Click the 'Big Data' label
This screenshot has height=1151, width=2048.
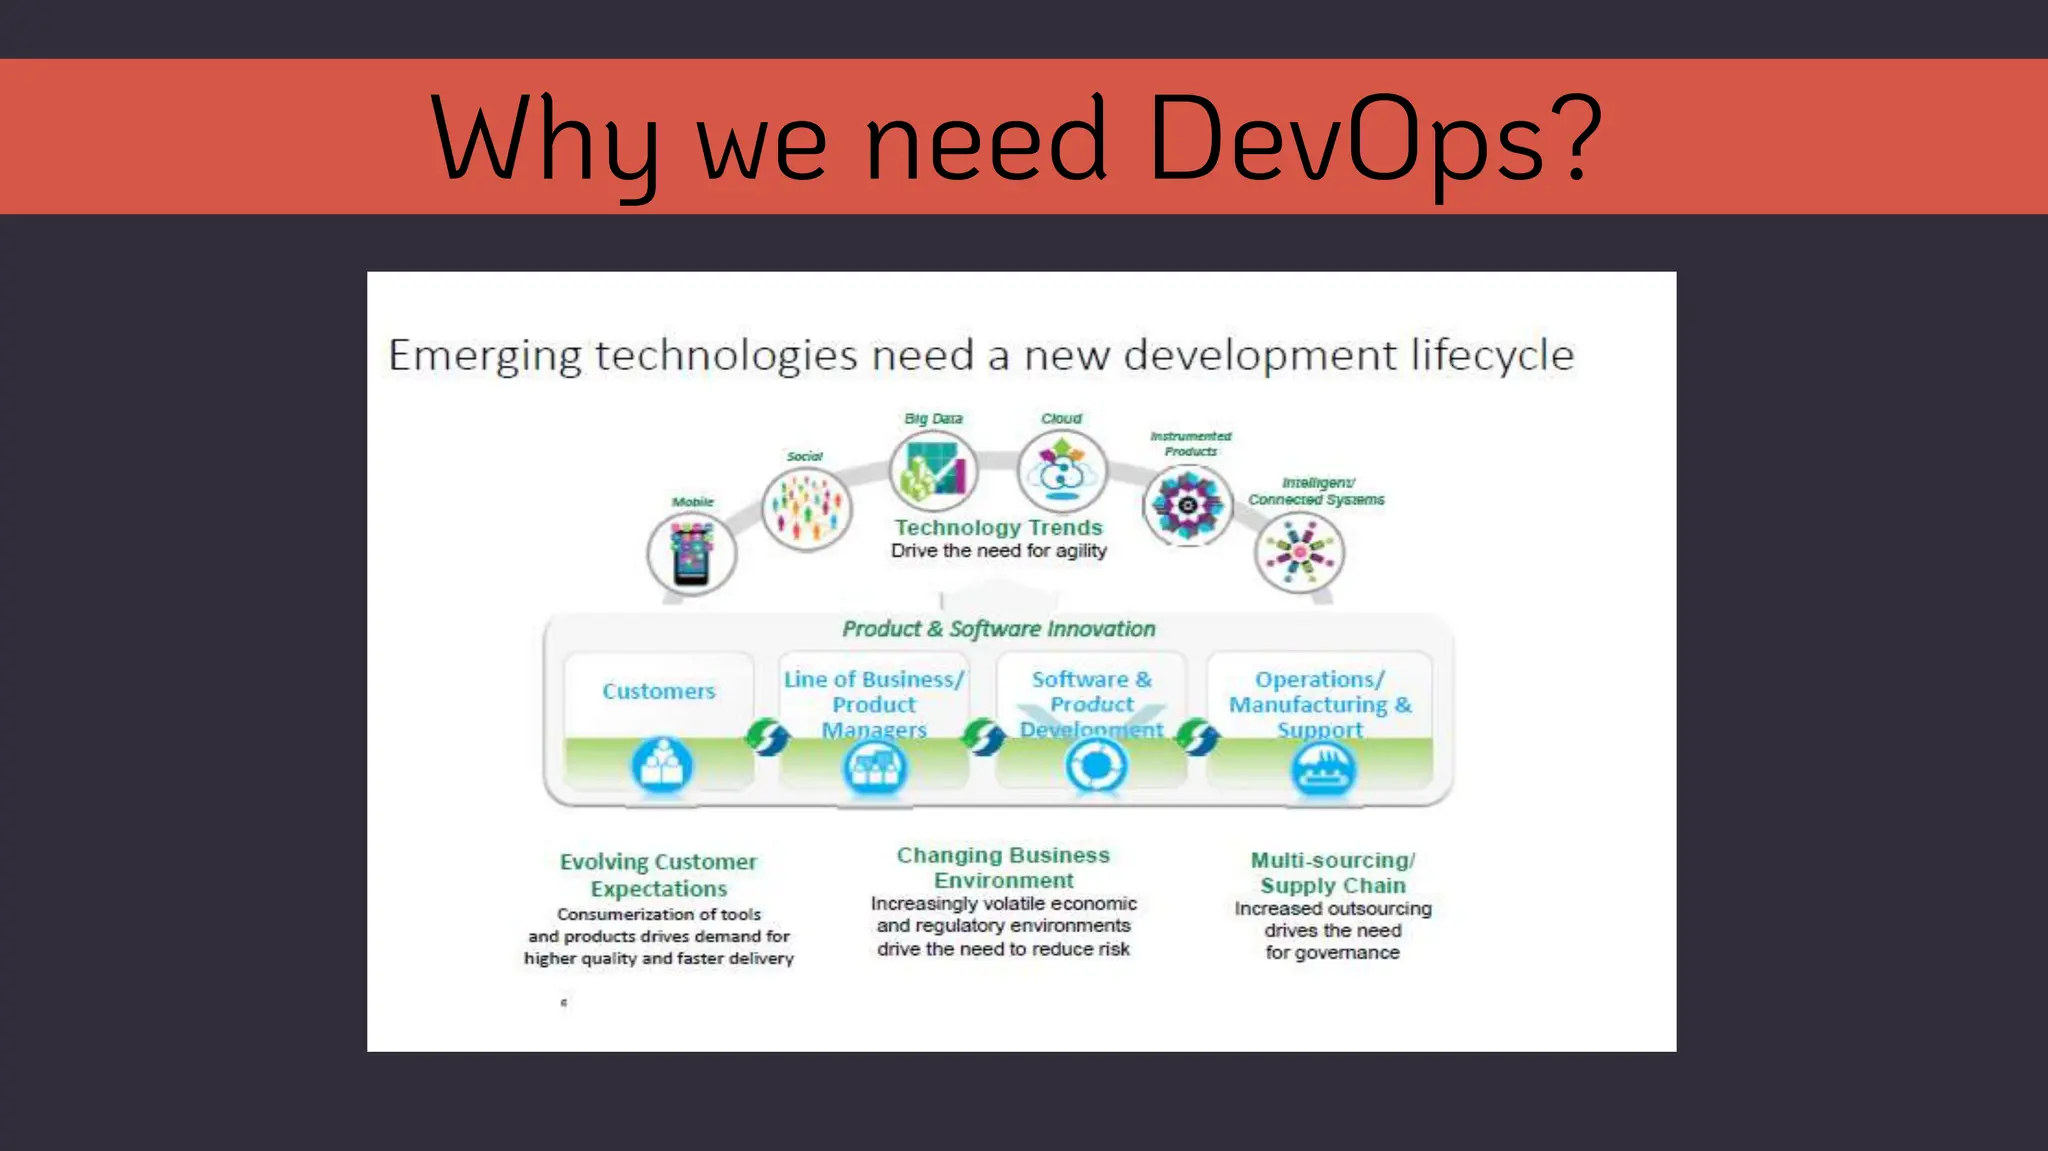tap(933, 418)
